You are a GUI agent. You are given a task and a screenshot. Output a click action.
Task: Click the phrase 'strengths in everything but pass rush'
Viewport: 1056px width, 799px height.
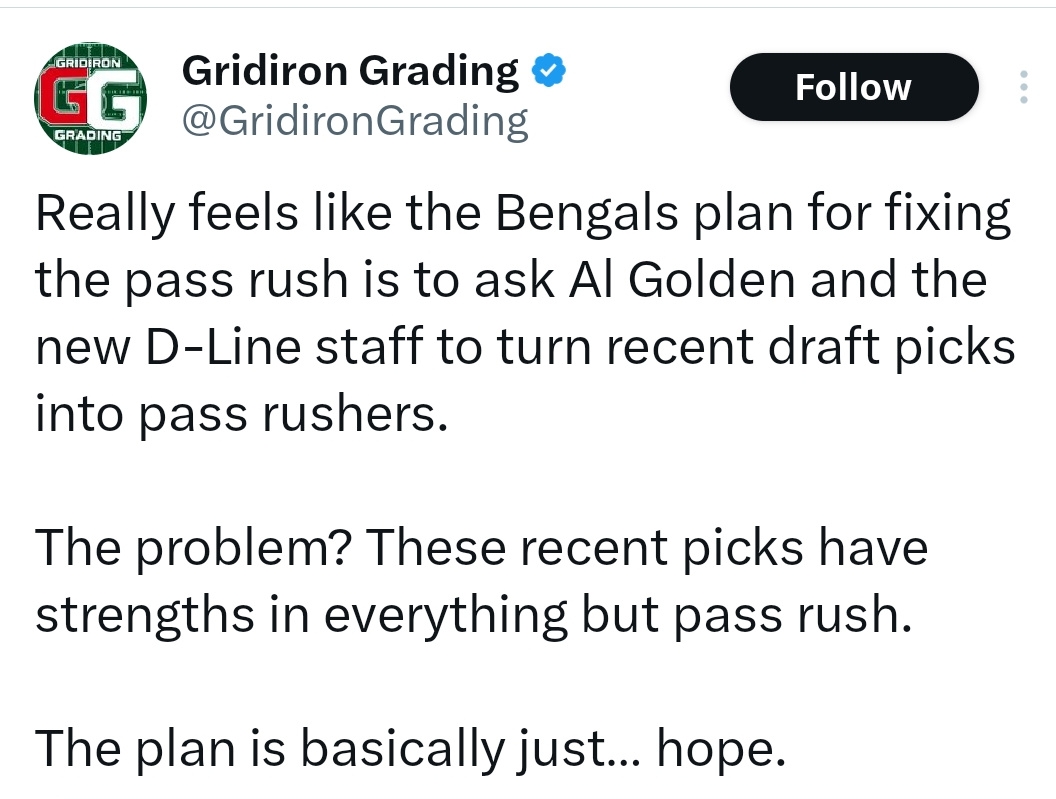pyautogui.click(x=469, y=615)
